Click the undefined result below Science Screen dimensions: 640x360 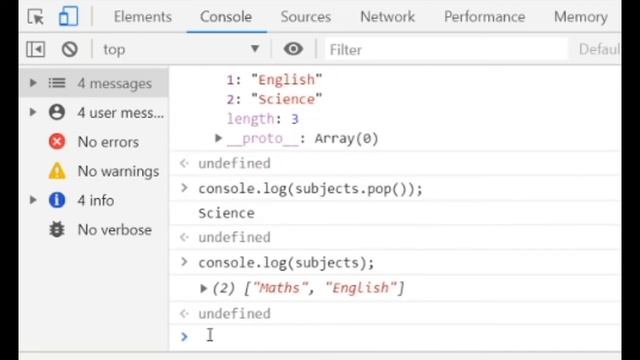tap(234, 237)
